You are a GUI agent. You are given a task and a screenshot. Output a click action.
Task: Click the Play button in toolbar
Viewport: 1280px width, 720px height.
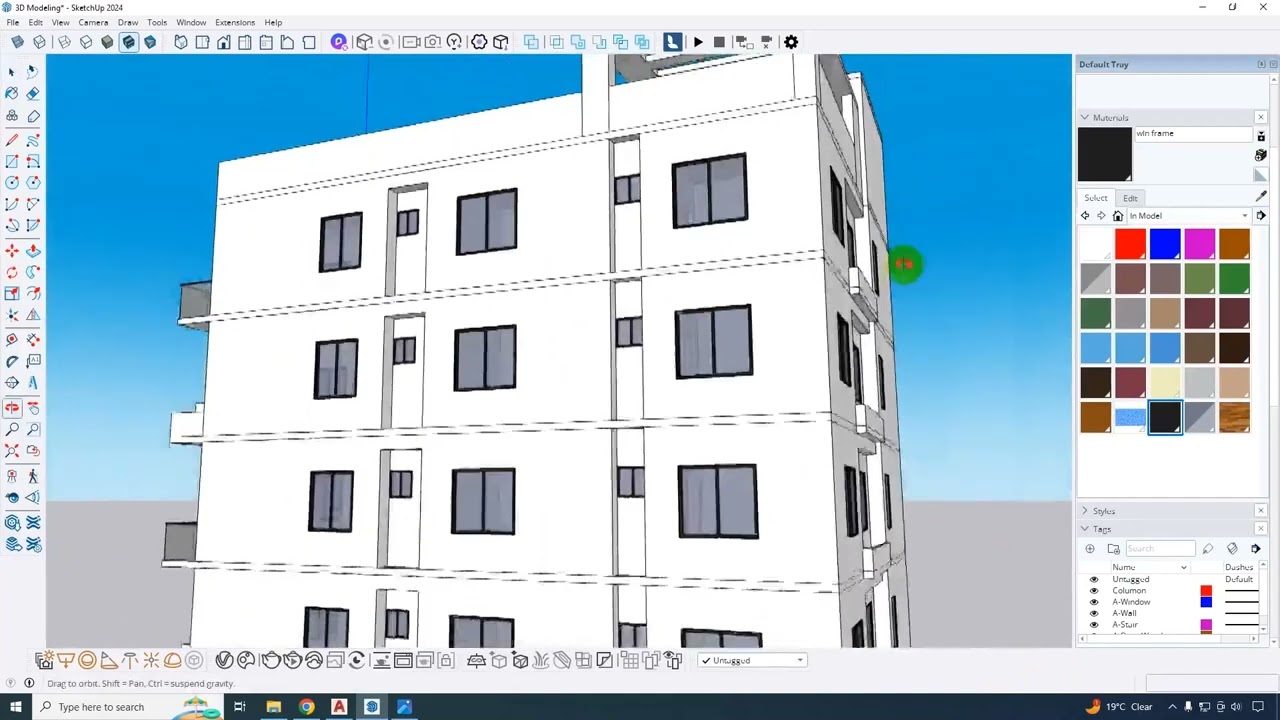click(x=698, y=42)
